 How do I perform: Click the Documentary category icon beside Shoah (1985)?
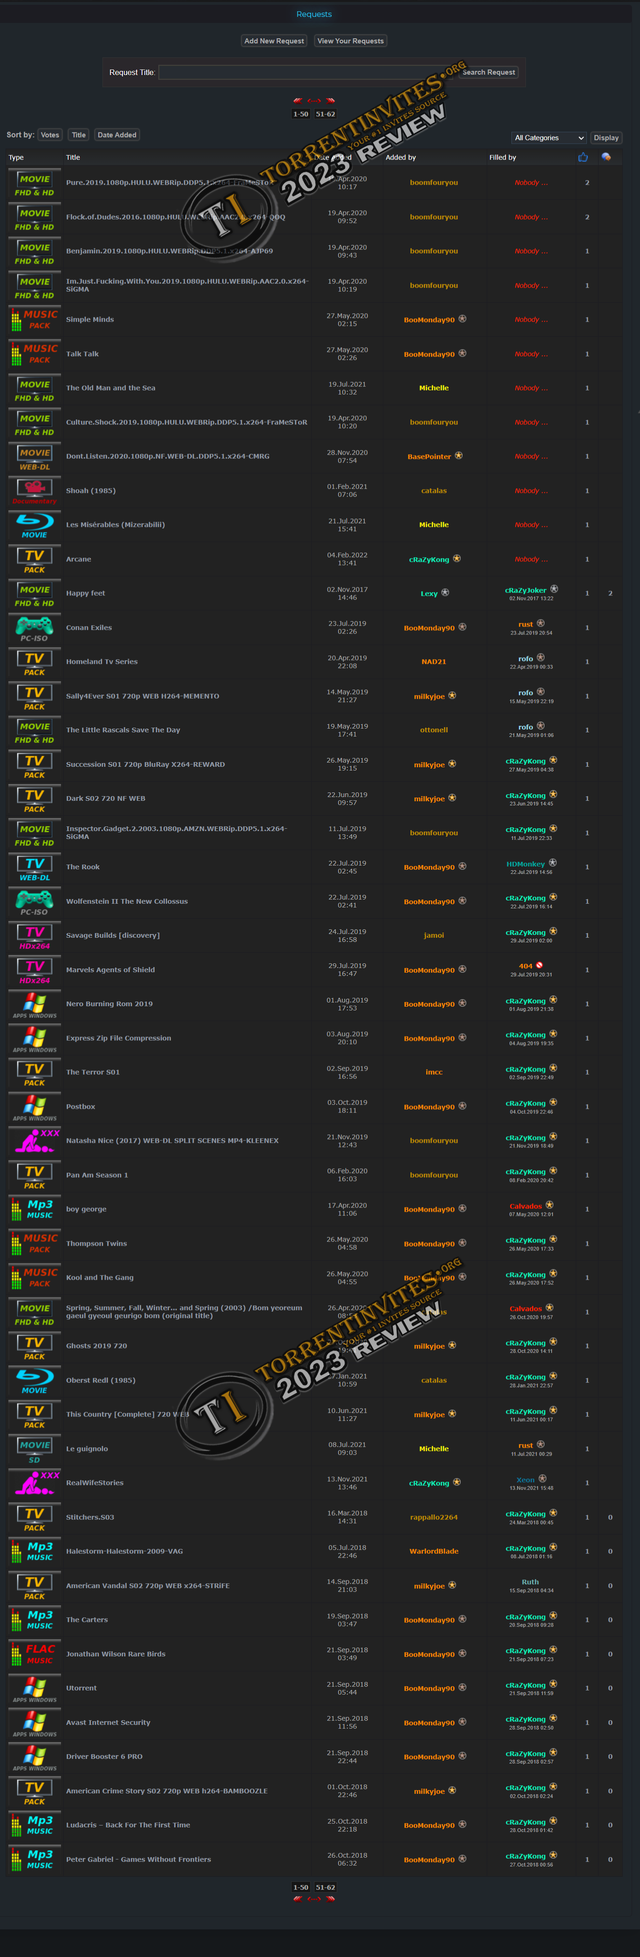click(x=35, y=491)
